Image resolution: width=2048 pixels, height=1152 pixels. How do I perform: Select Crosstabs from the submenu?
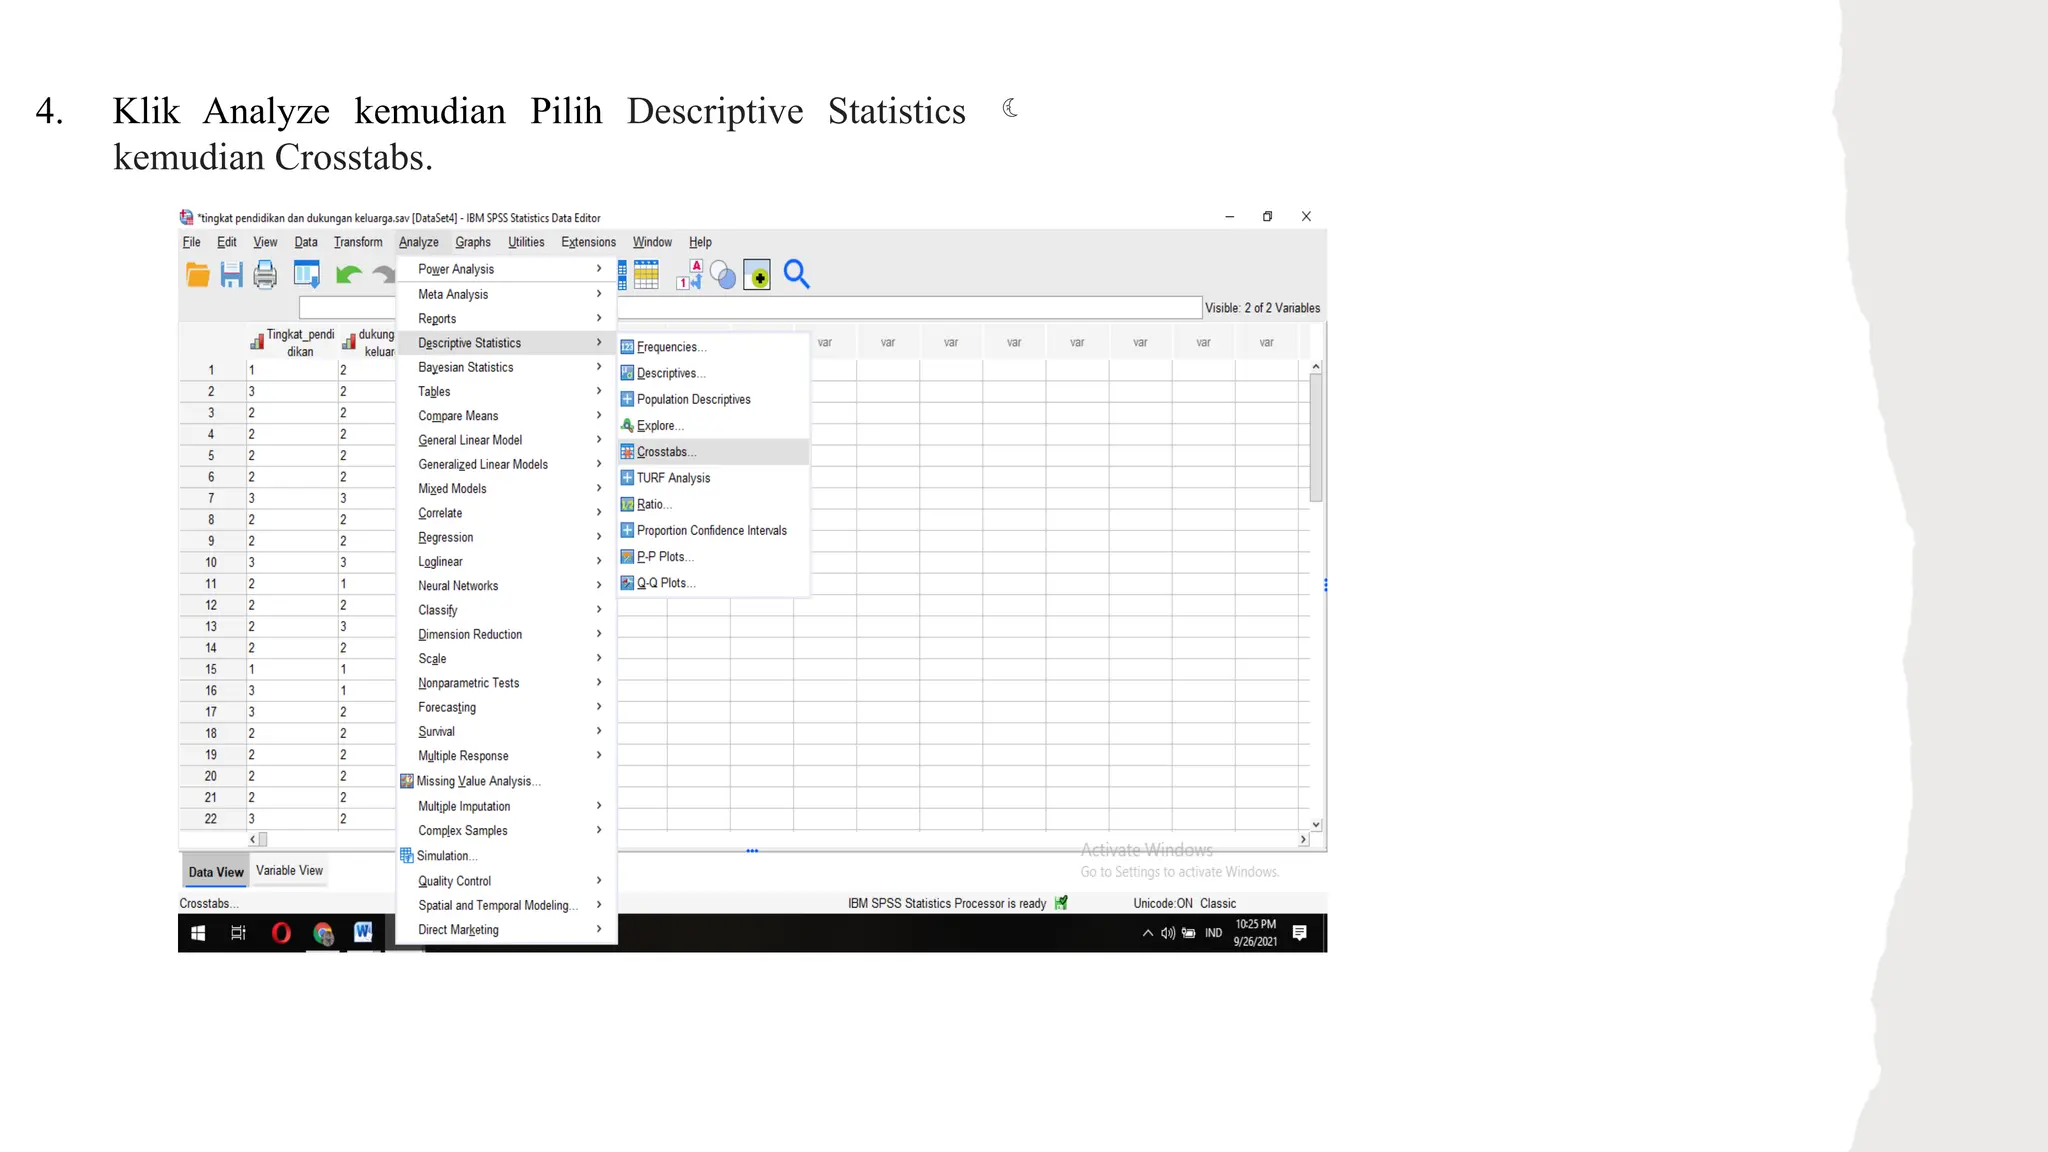666,452
